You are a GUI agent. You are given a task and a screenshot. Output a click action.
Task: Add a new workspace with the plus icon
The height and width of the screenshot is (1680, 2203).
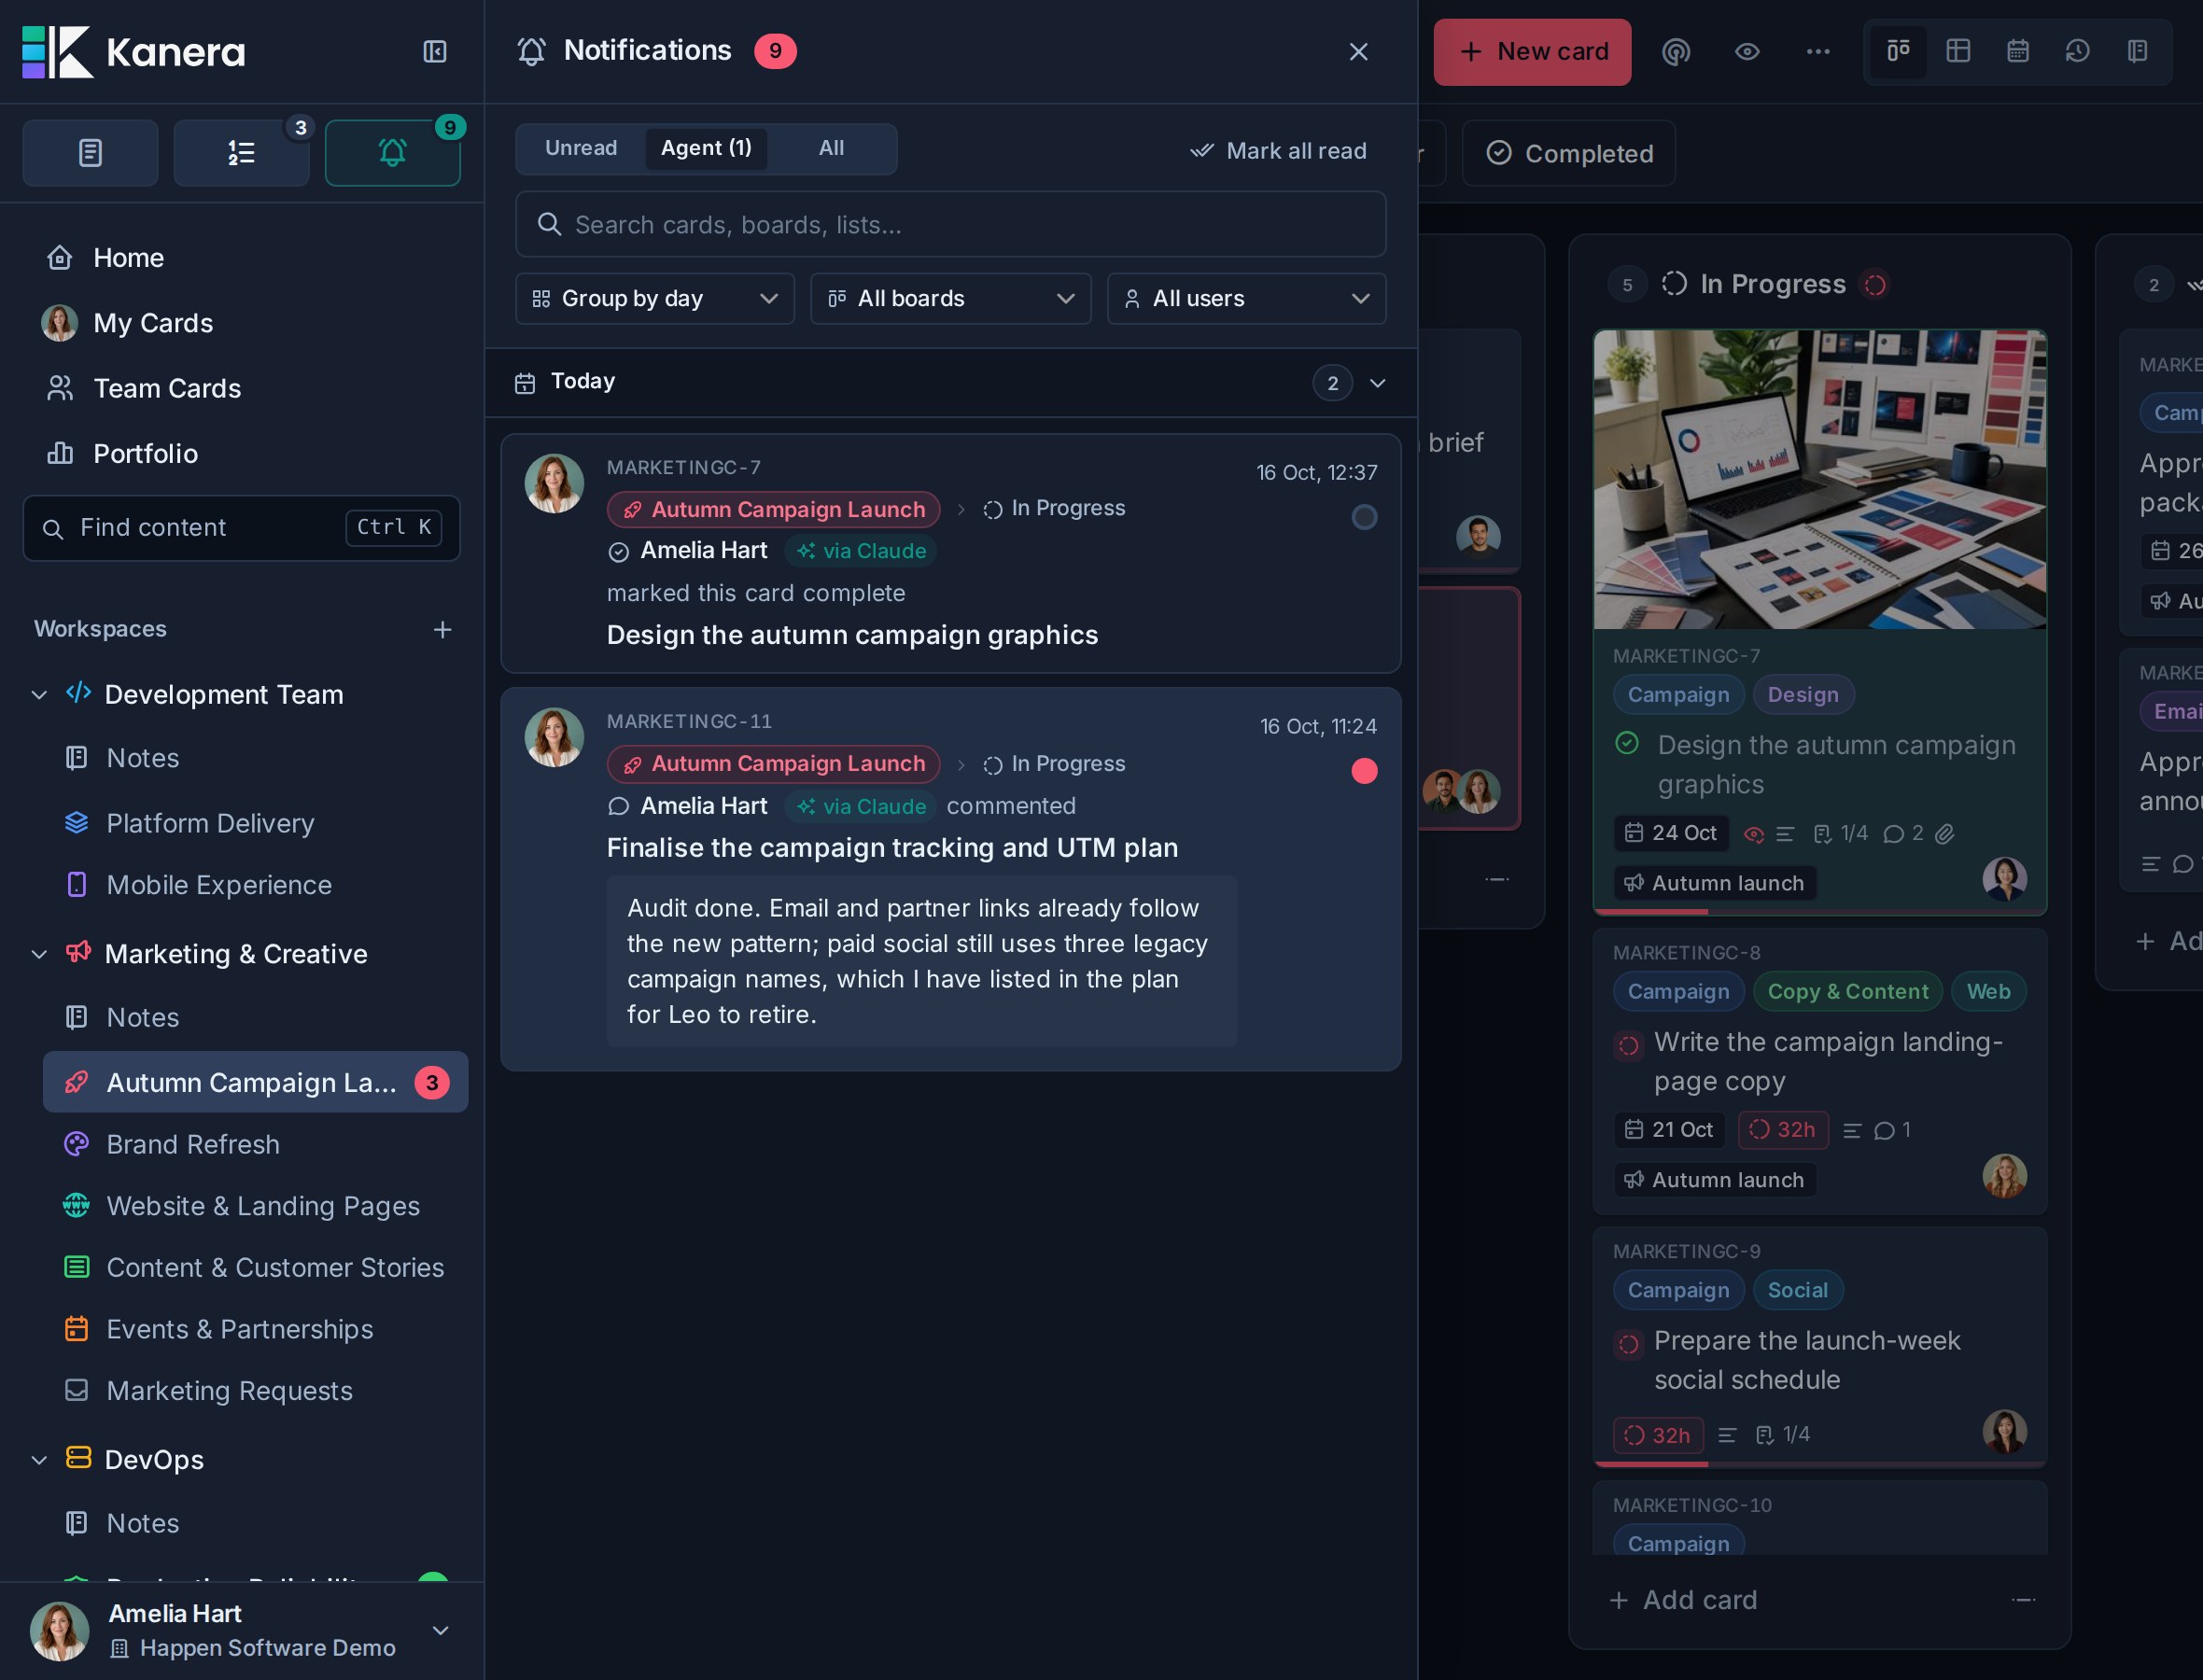pos(442,629)
